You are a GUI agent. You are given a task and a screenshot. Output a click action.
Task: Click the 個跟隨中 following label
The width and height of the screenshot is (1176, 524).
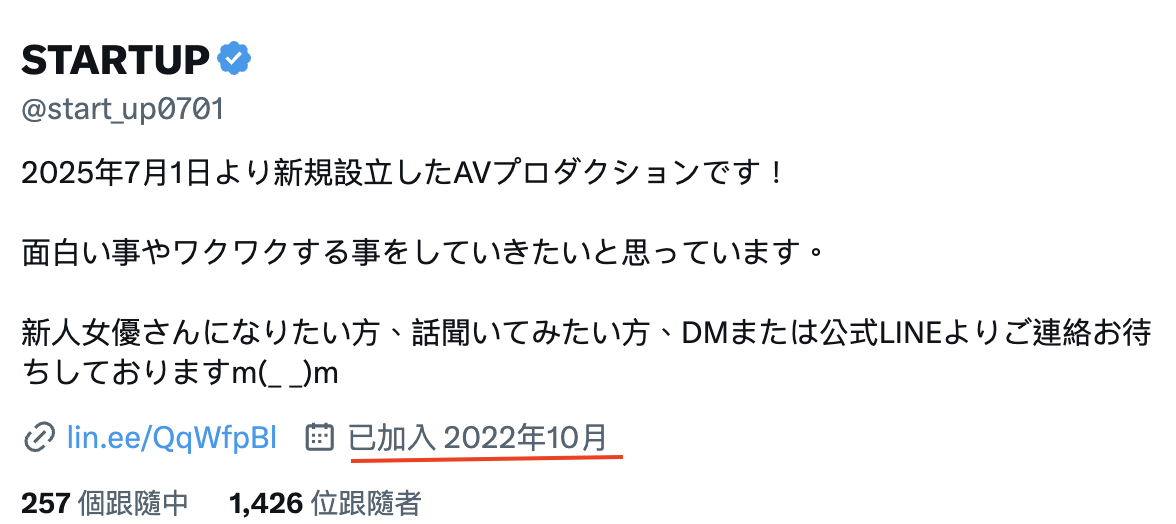click(133, 504)
